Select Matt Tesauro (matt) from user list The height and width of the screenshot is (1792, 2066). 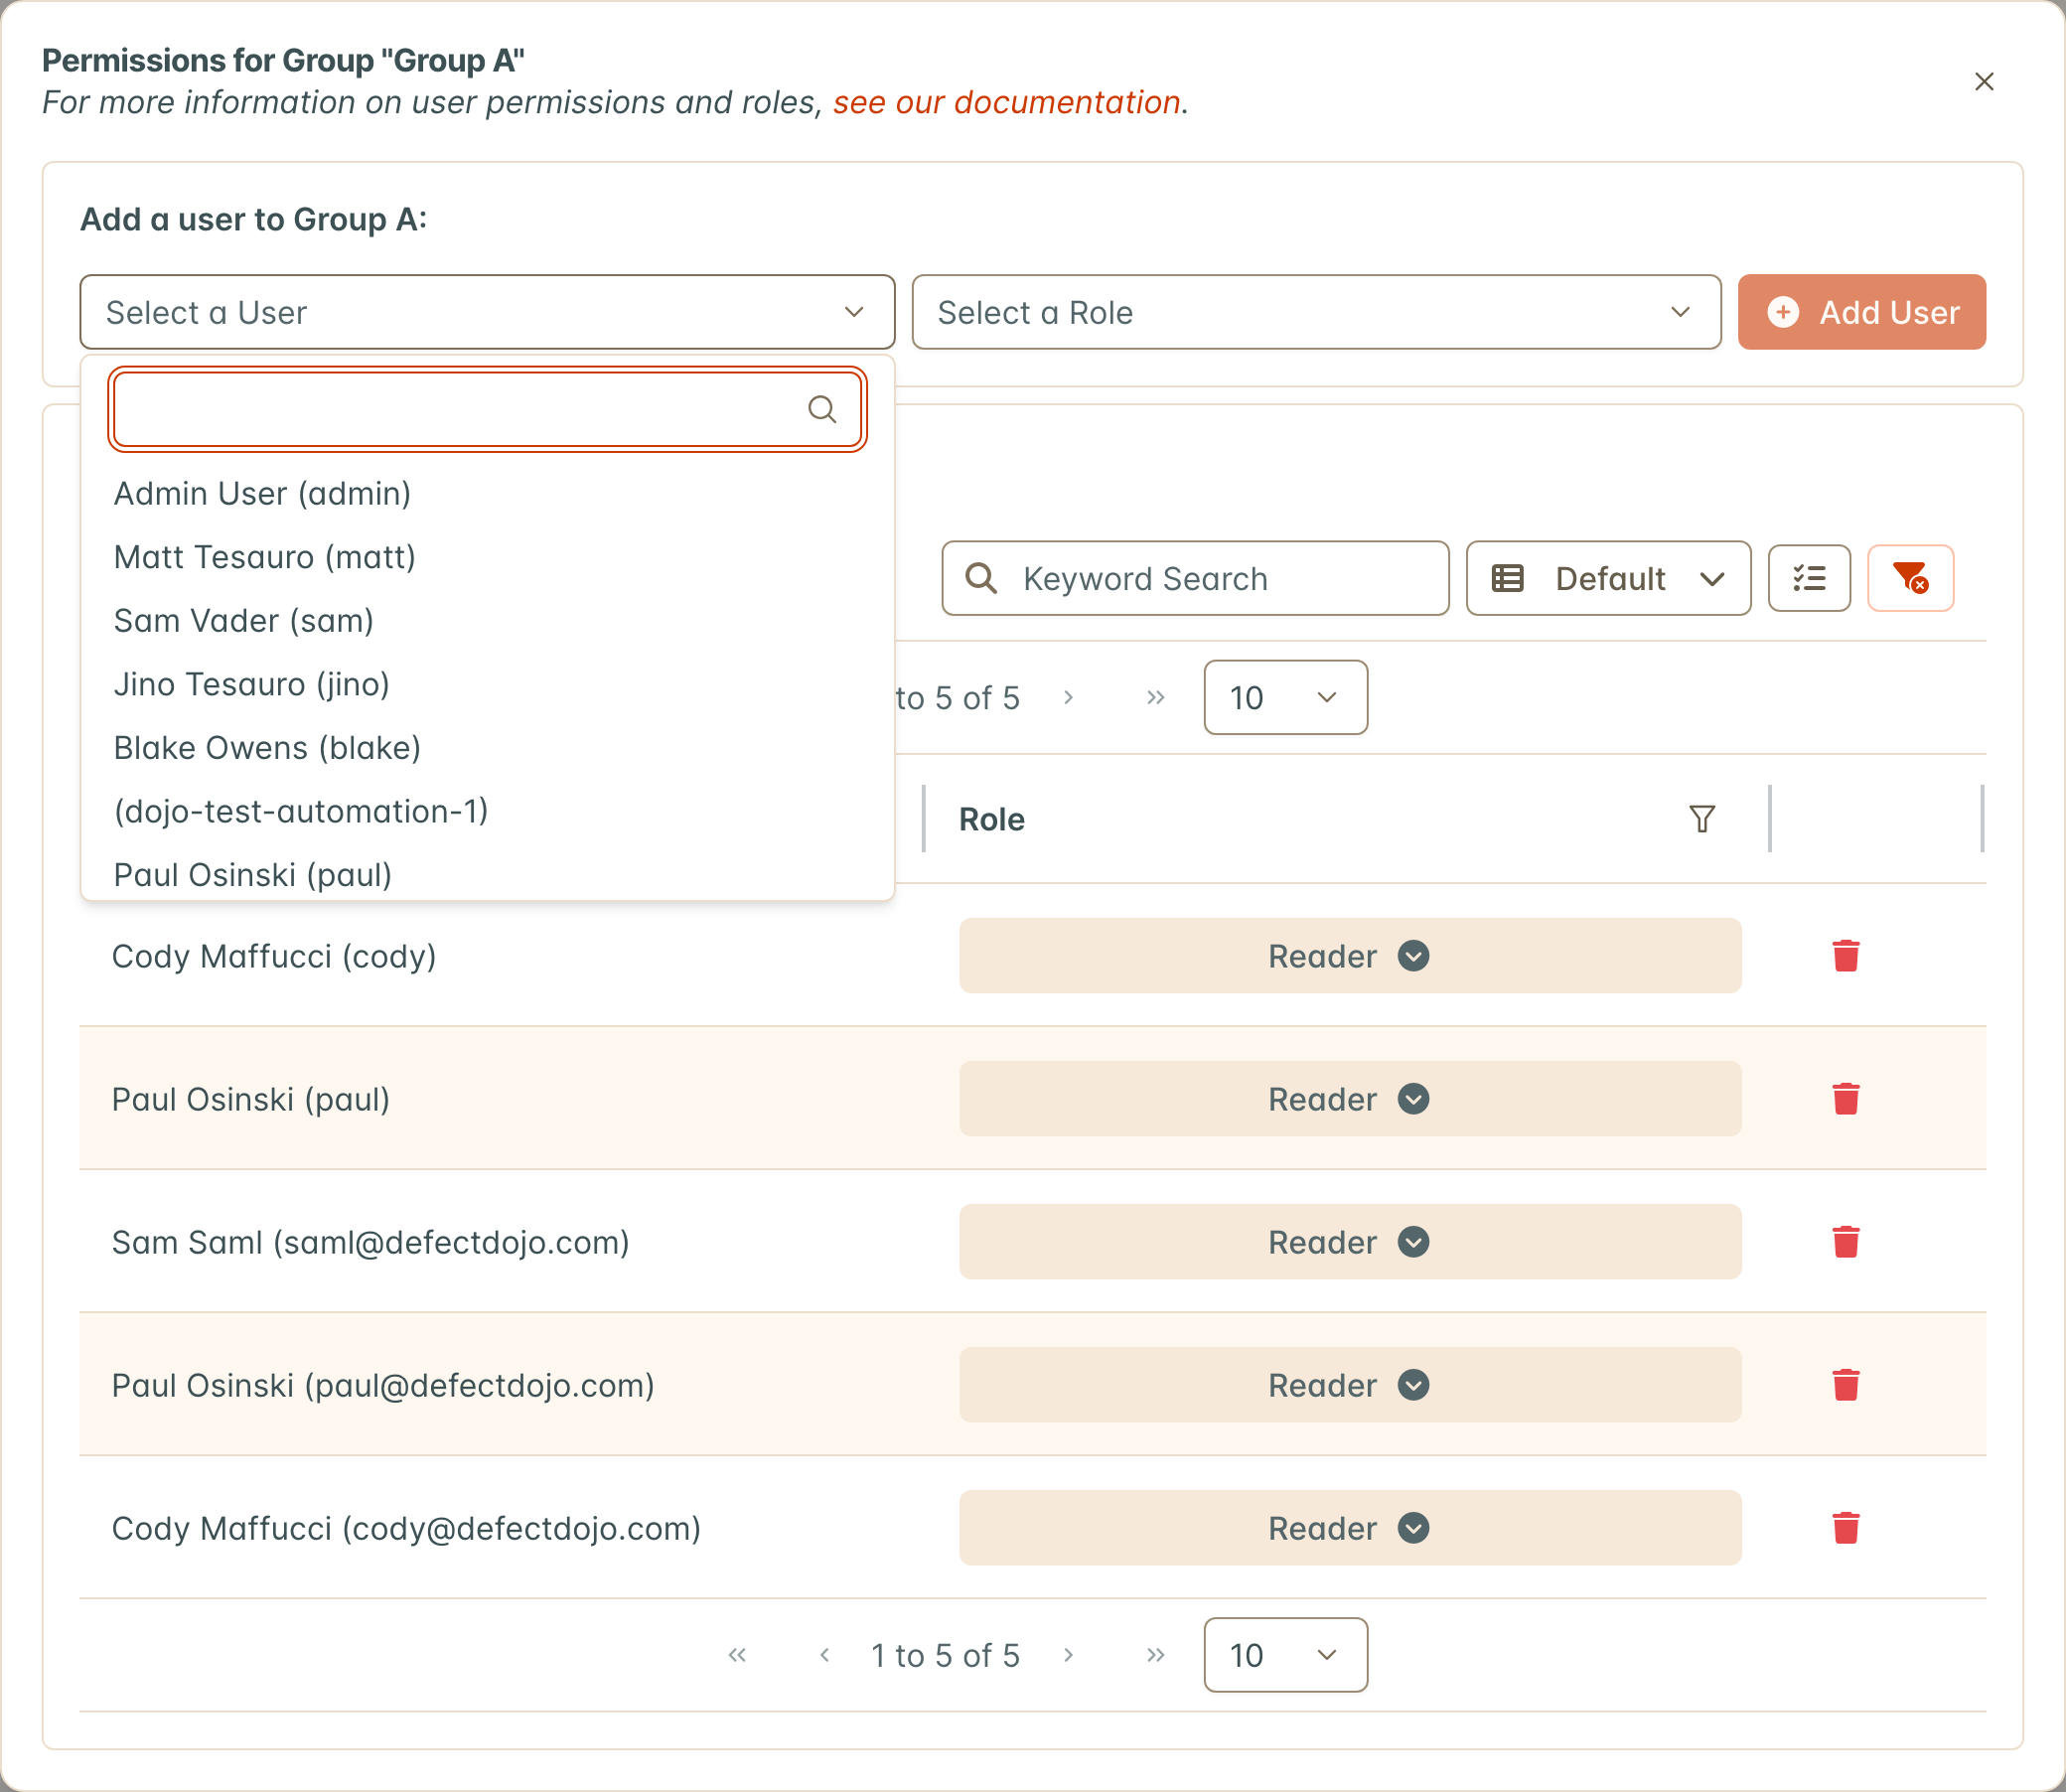[x=264, y=556]
